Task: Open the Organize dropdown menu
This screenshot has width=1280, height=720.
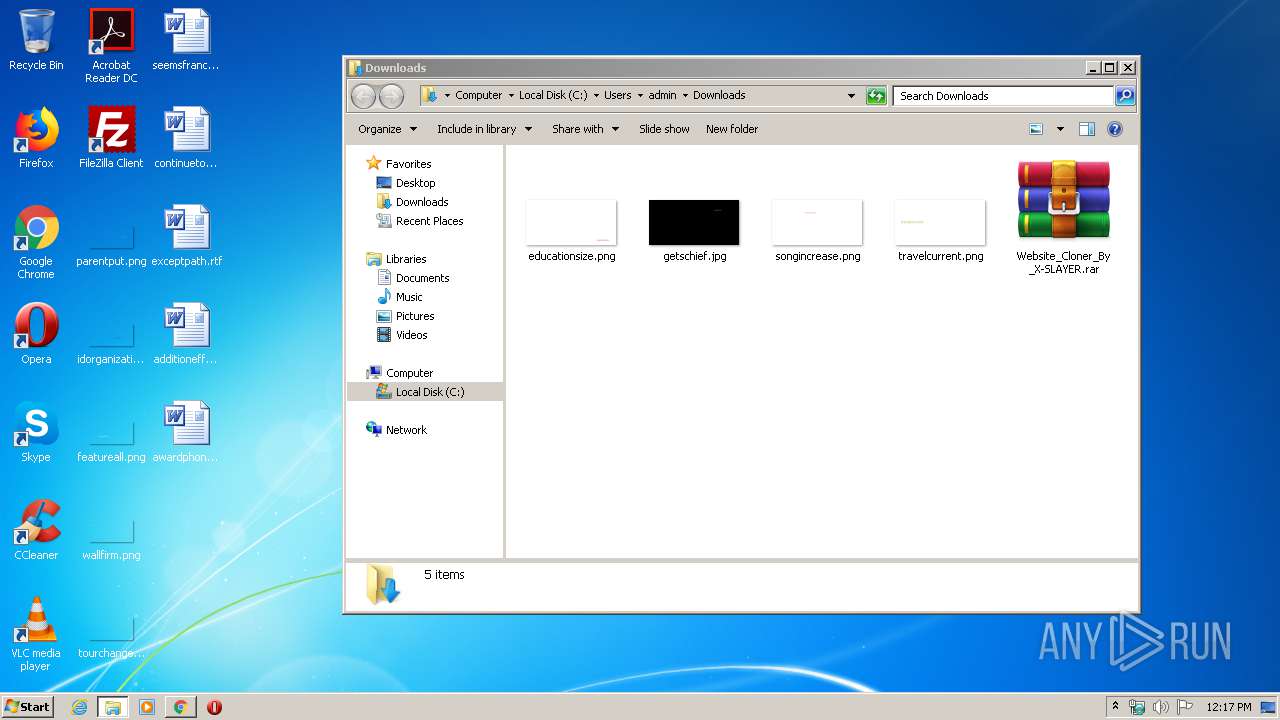Action: click(x=387, y=129)
